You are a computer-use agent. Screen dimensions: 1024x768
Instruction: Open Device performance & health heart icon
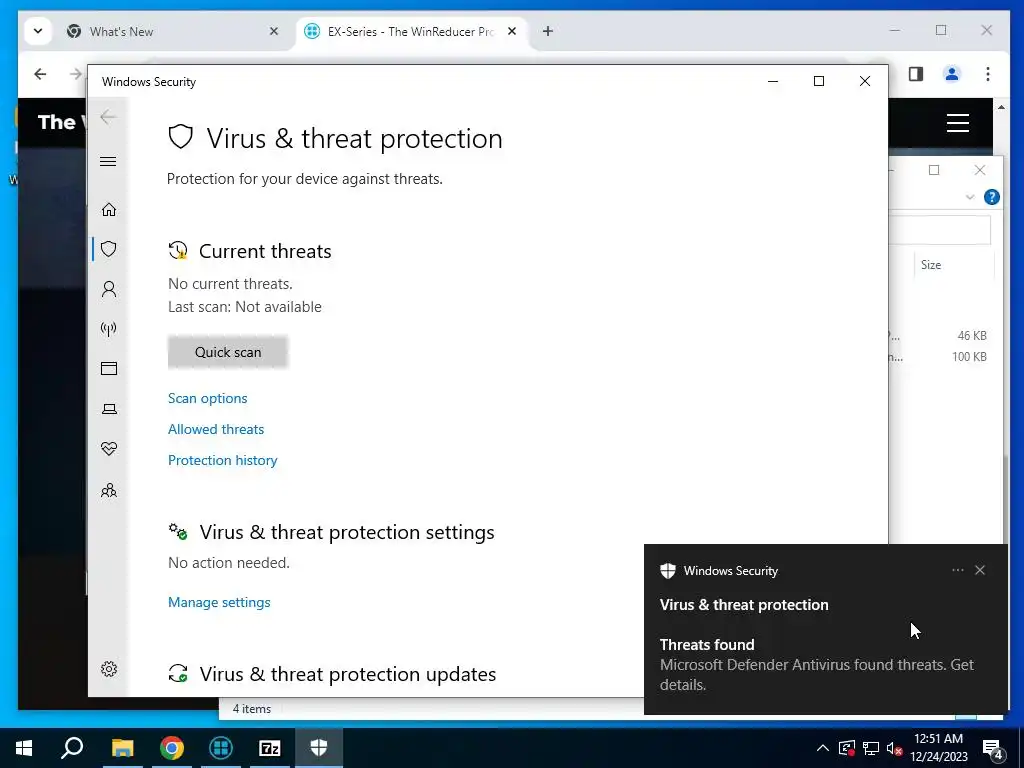pyautogui.click(x=109, y=449)
